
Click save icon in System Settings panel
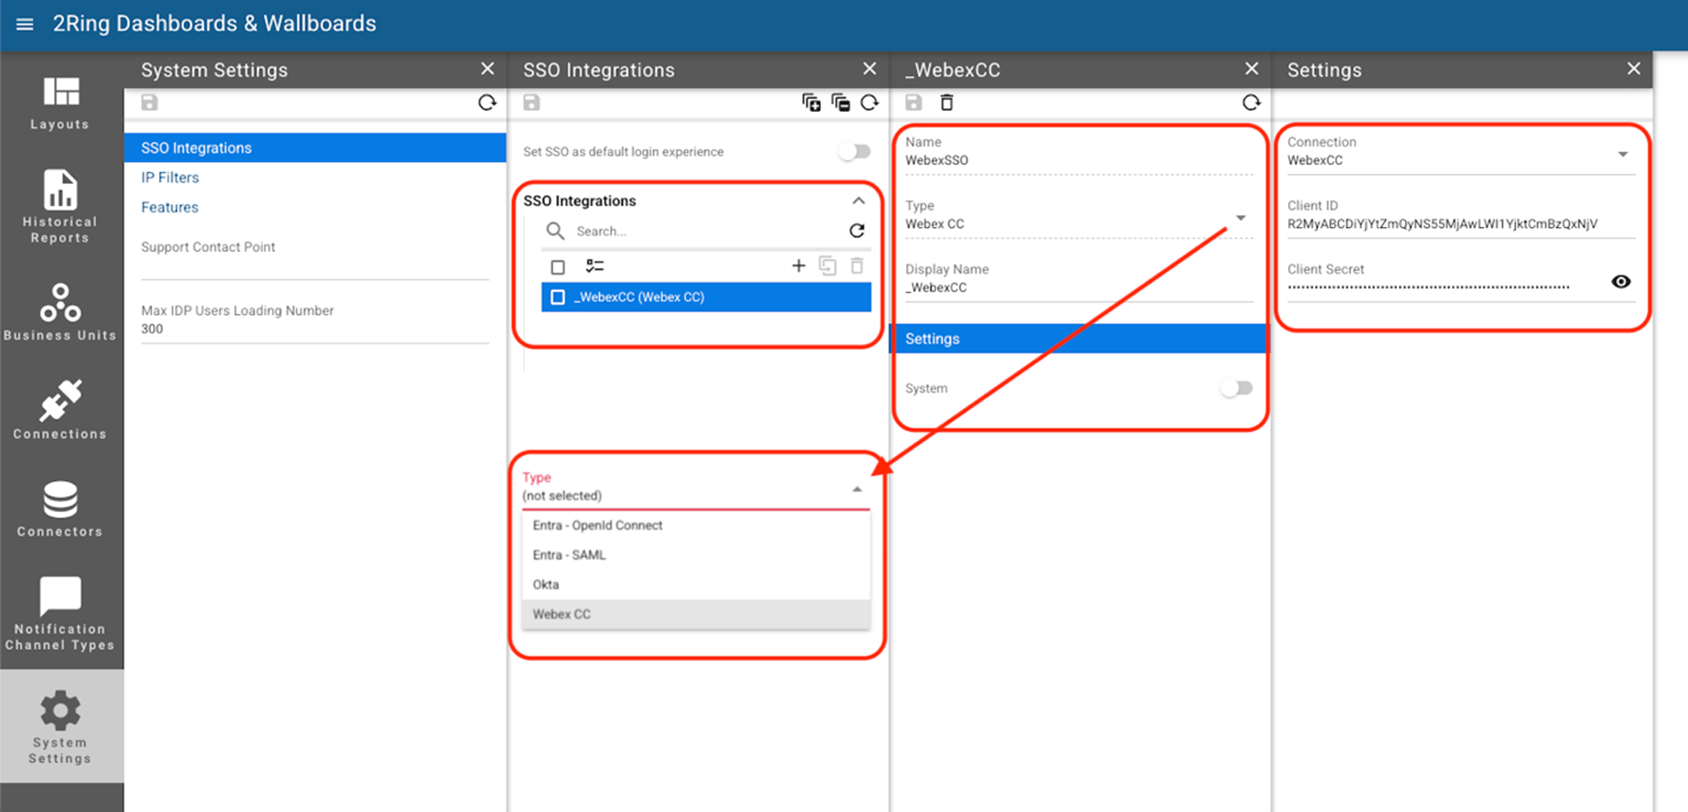tap(149, 102)
